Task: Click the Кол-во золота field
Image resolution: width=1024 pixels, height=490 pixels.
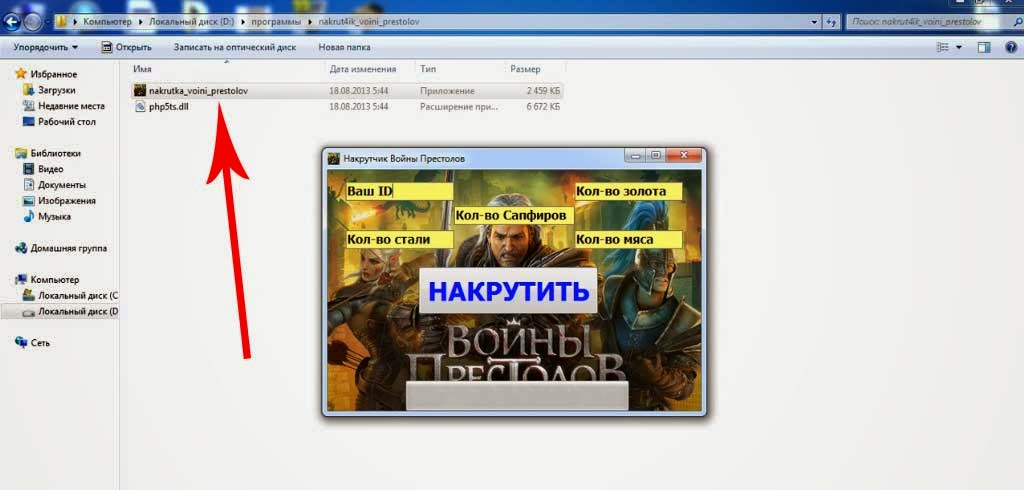Action: (628, 191)
